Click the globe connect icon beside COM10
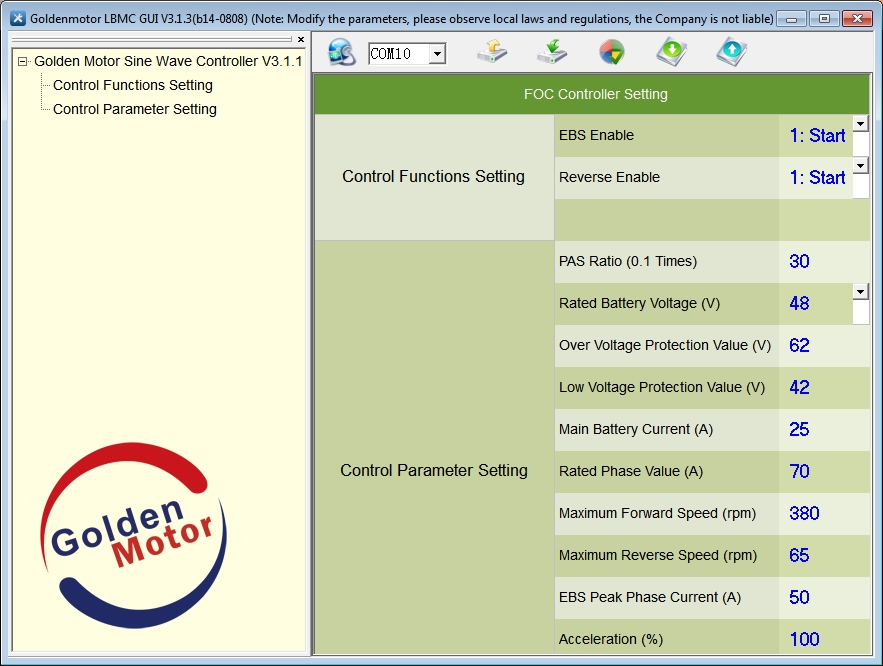Image resolution: width=883 pixels, height=666 pixels. (341, 53)
